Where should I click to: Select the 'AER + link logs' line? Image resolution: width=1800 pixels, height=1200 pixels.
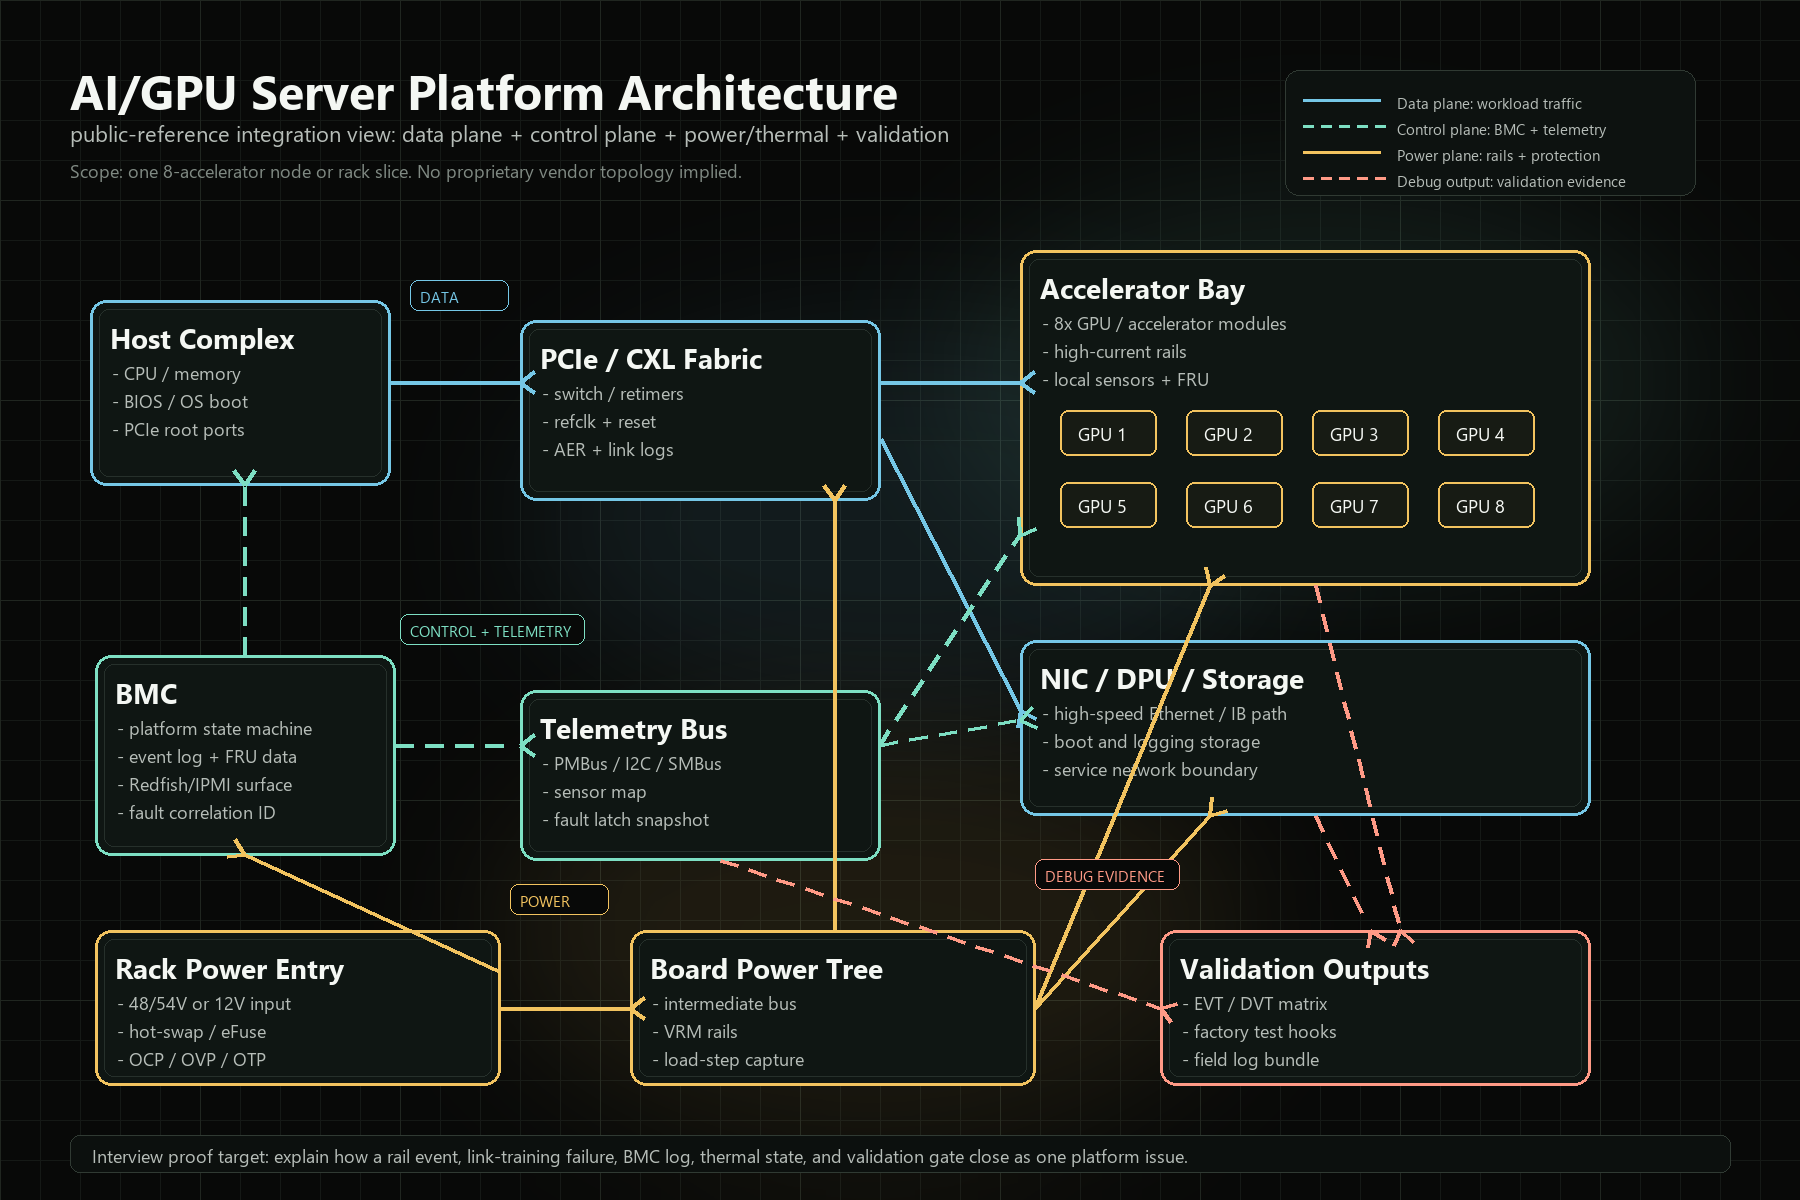pyautogui.click(x=608, y=450)
